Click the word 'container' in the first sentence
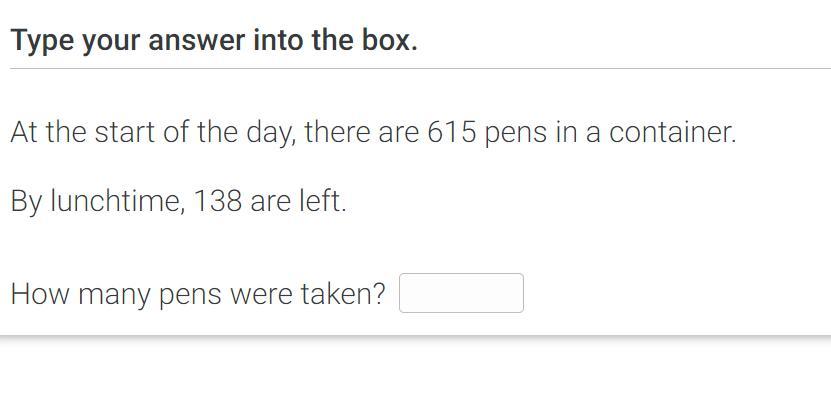Image resolution: width=831 pixels, height=406 pixels. (x=673, y=133)
